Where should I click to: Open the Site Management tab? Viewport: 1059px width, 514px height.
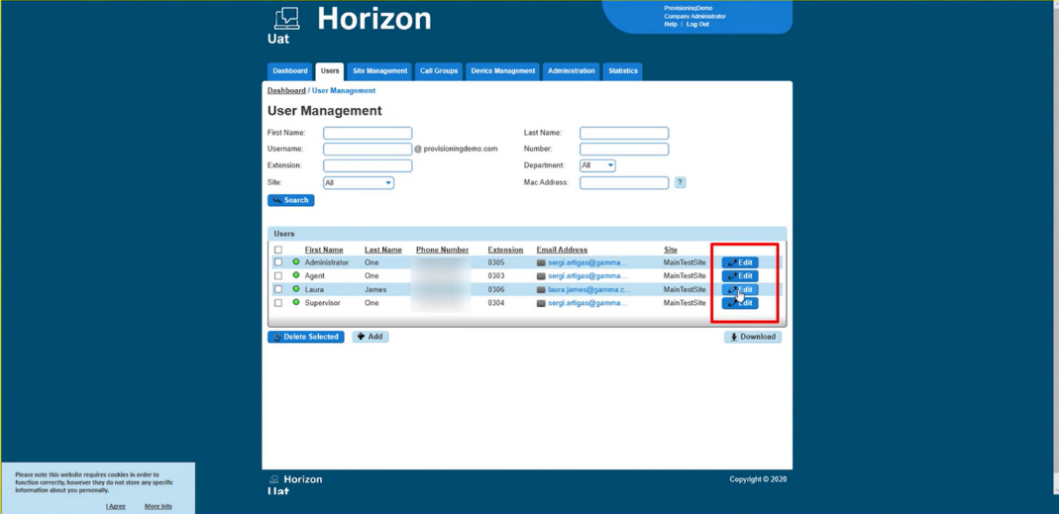point(380,71)
